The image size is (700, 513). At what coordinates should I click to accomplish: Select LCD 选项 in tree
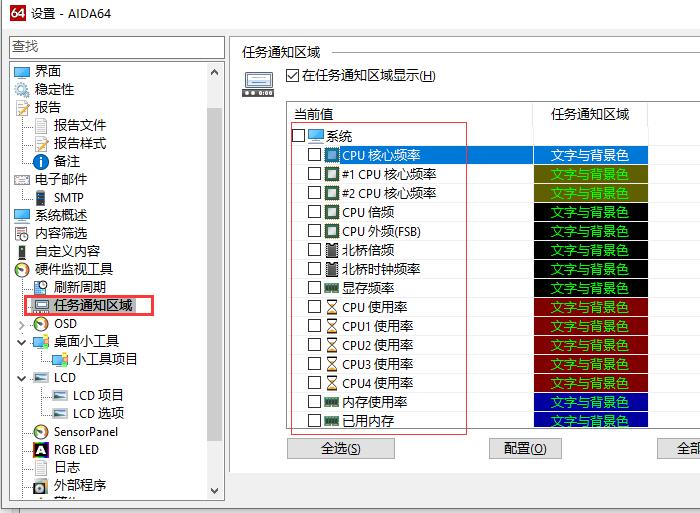(x=99, y=413)
